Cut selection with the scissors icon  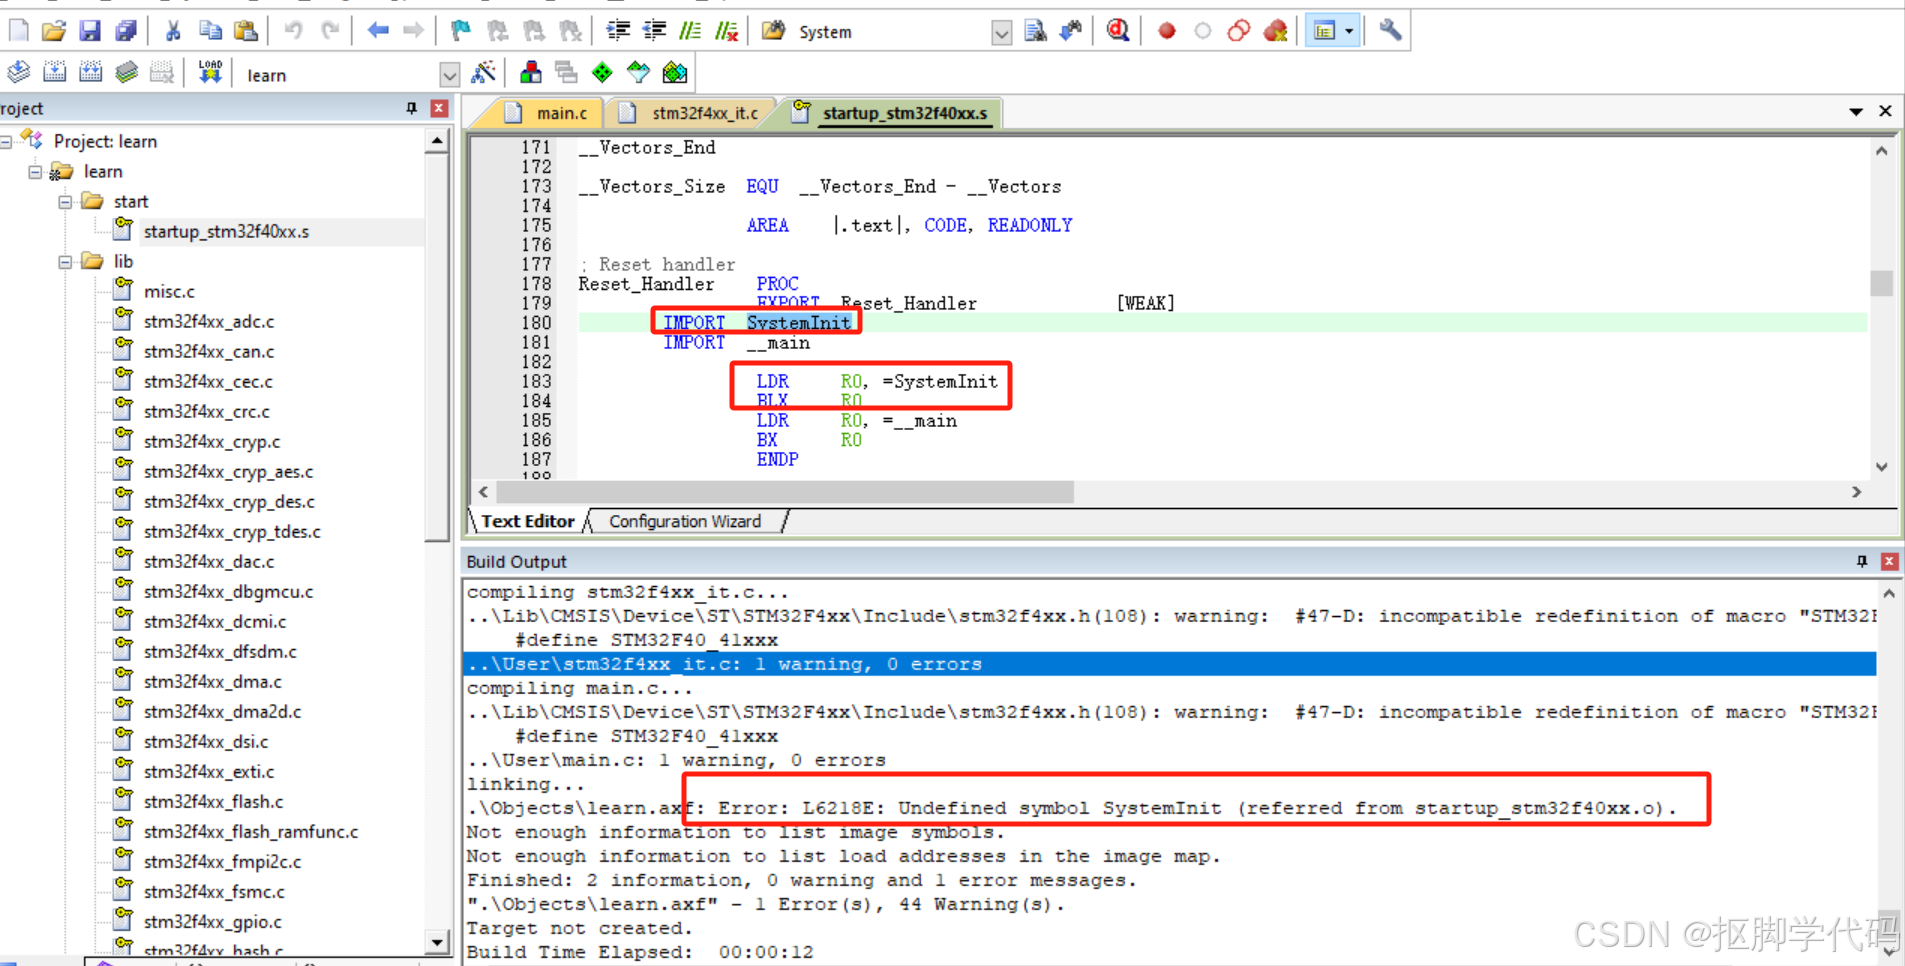(x=173, y=31)
